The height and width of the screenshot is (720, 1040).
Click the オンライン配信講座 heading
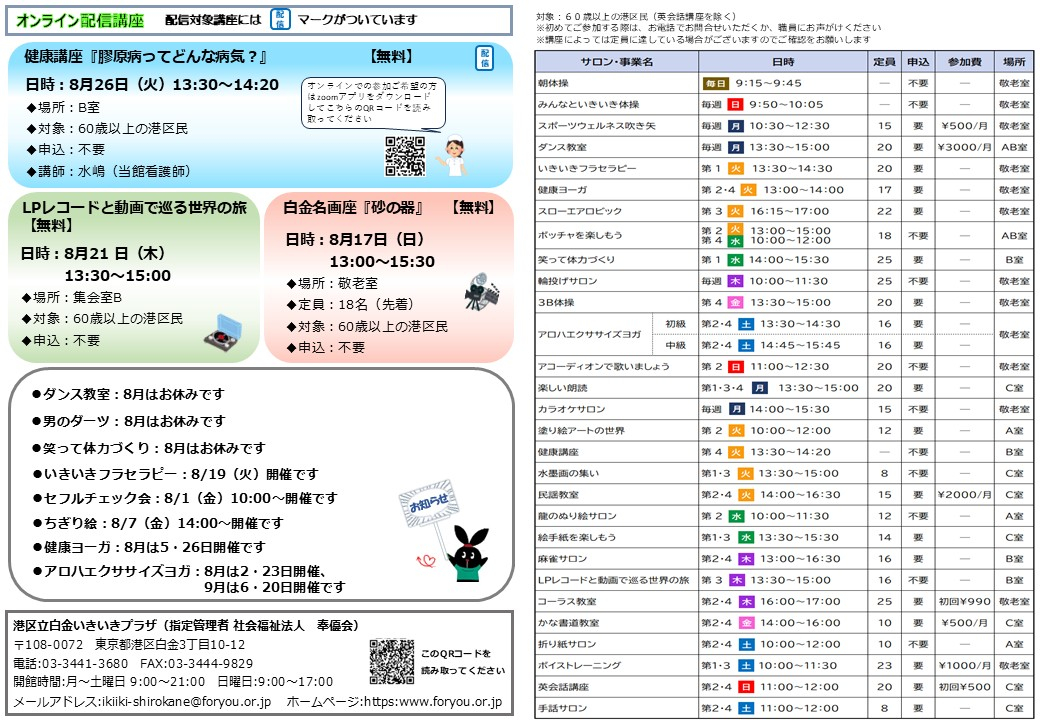(x=80, y=21)
